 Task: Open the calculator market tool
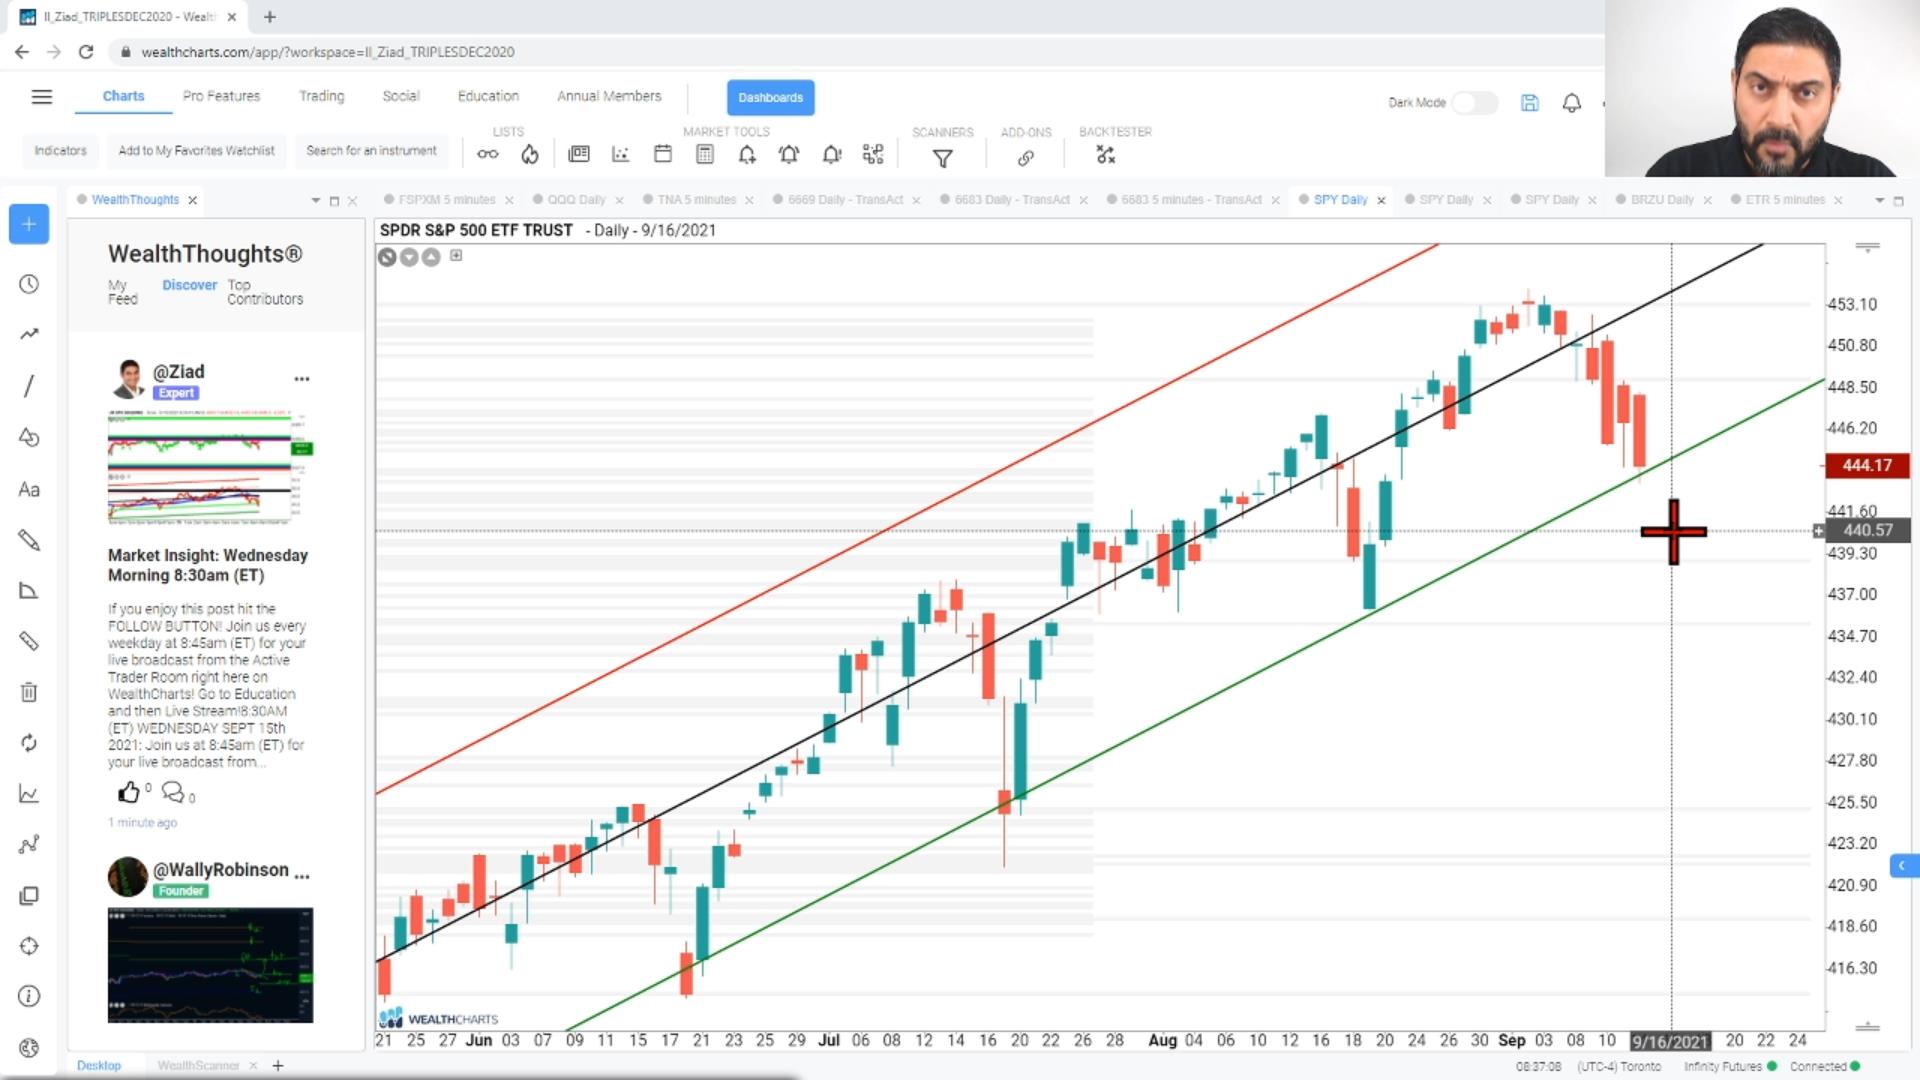[705, 154]
